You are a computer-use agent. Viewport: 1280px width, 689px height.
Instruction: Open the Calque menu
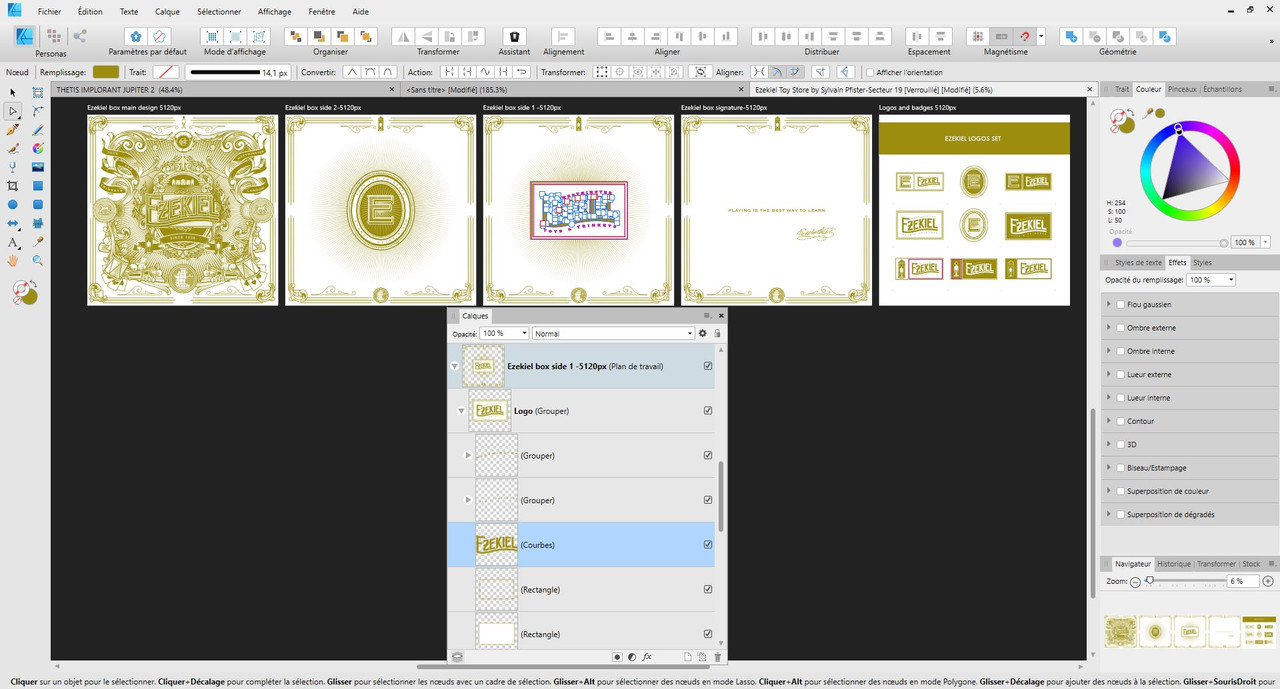pos(167,11)
